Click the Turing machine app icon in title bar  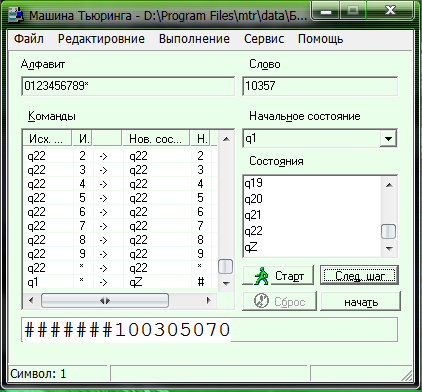pos(15,16)
